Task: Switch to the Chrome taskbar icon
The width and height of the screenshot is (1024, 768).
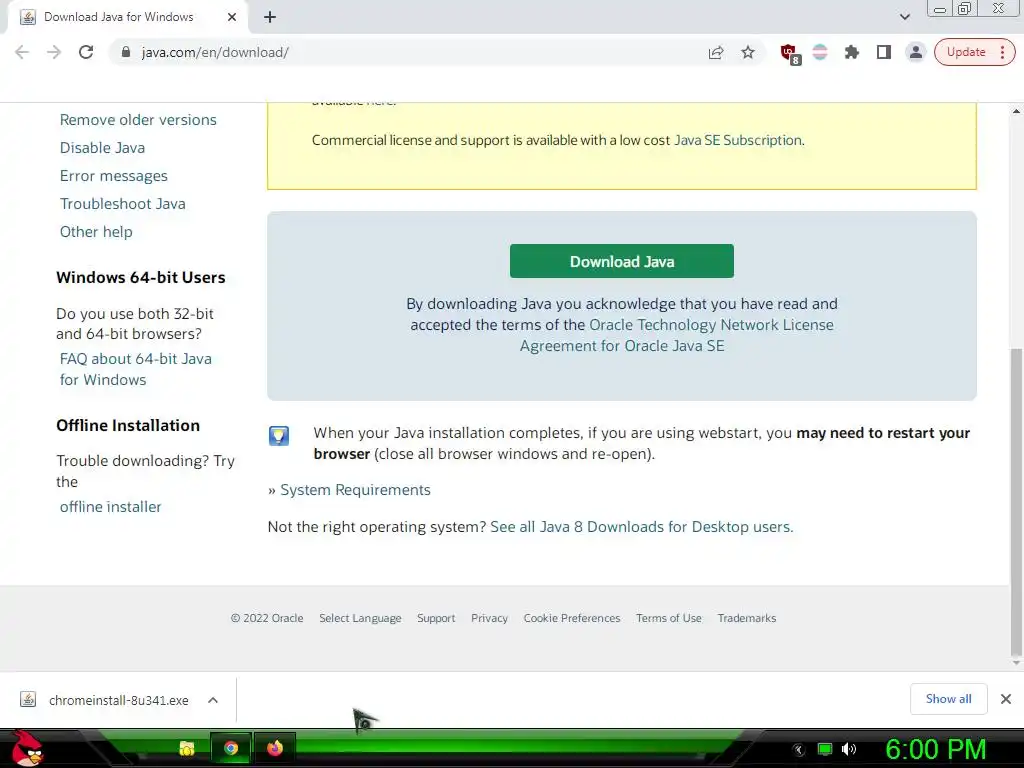Action: click(x=231, y=748)
